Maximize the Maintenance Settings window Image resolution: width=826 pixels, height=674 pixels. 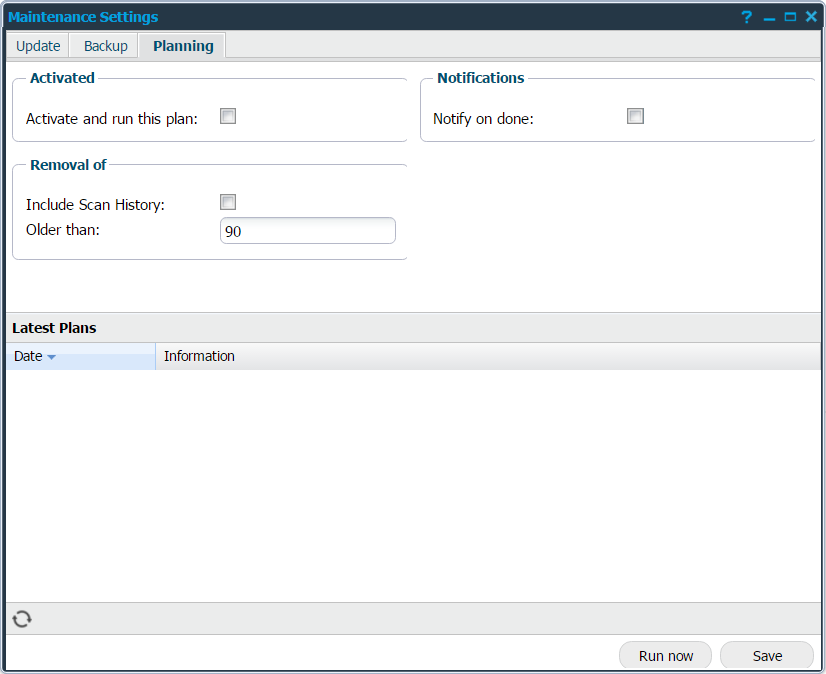coord(790,17)
